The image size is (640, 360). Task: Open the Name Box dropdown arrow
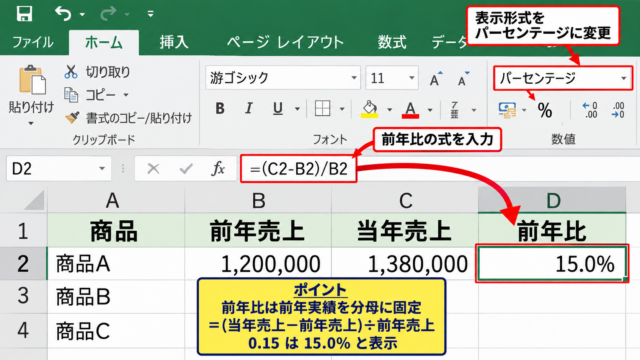[102, 169]
